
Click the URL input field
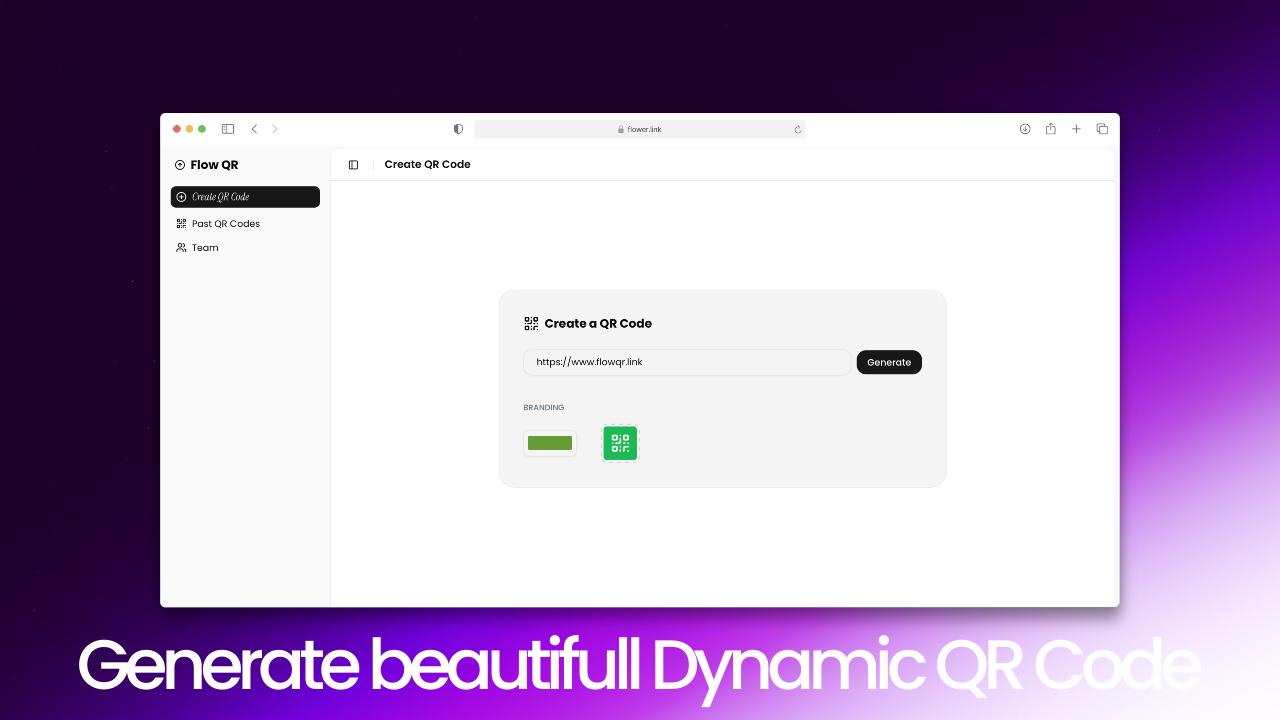click(x=687, y=362)
